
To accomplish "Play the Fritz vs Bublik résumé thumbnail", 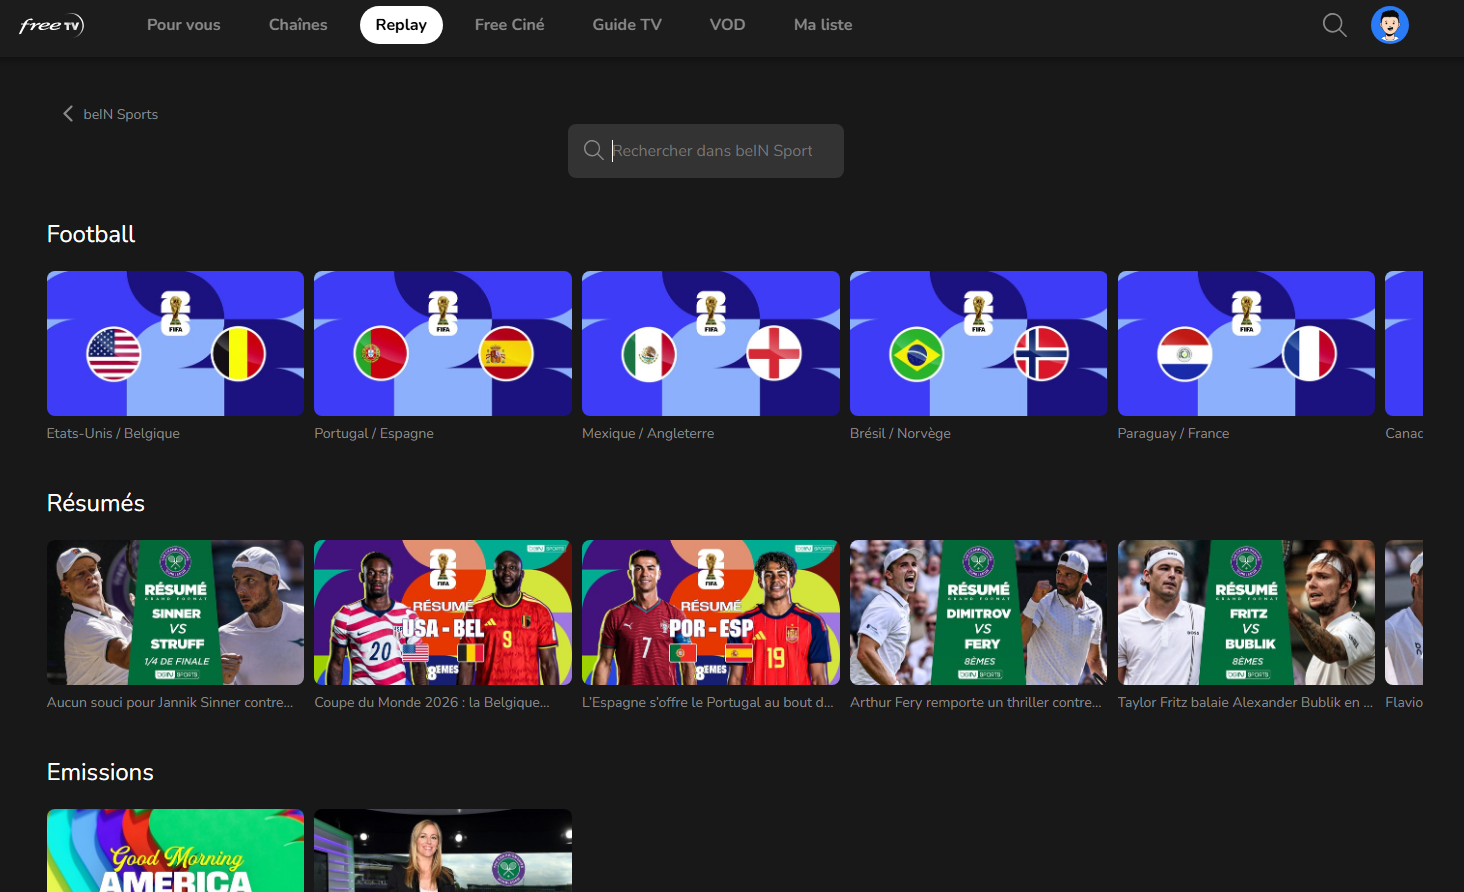I will 1246,612.
